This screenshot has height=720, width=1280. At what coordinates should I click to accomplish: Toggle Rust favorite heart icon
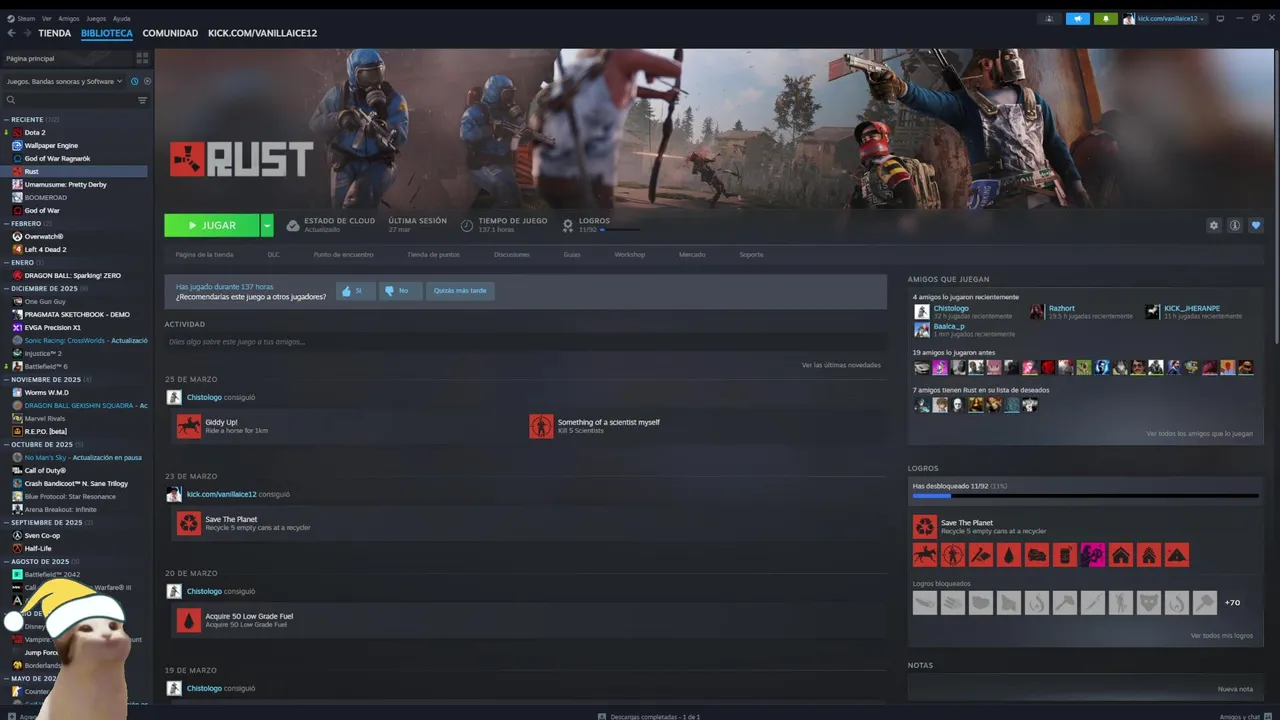(1256, 225)
